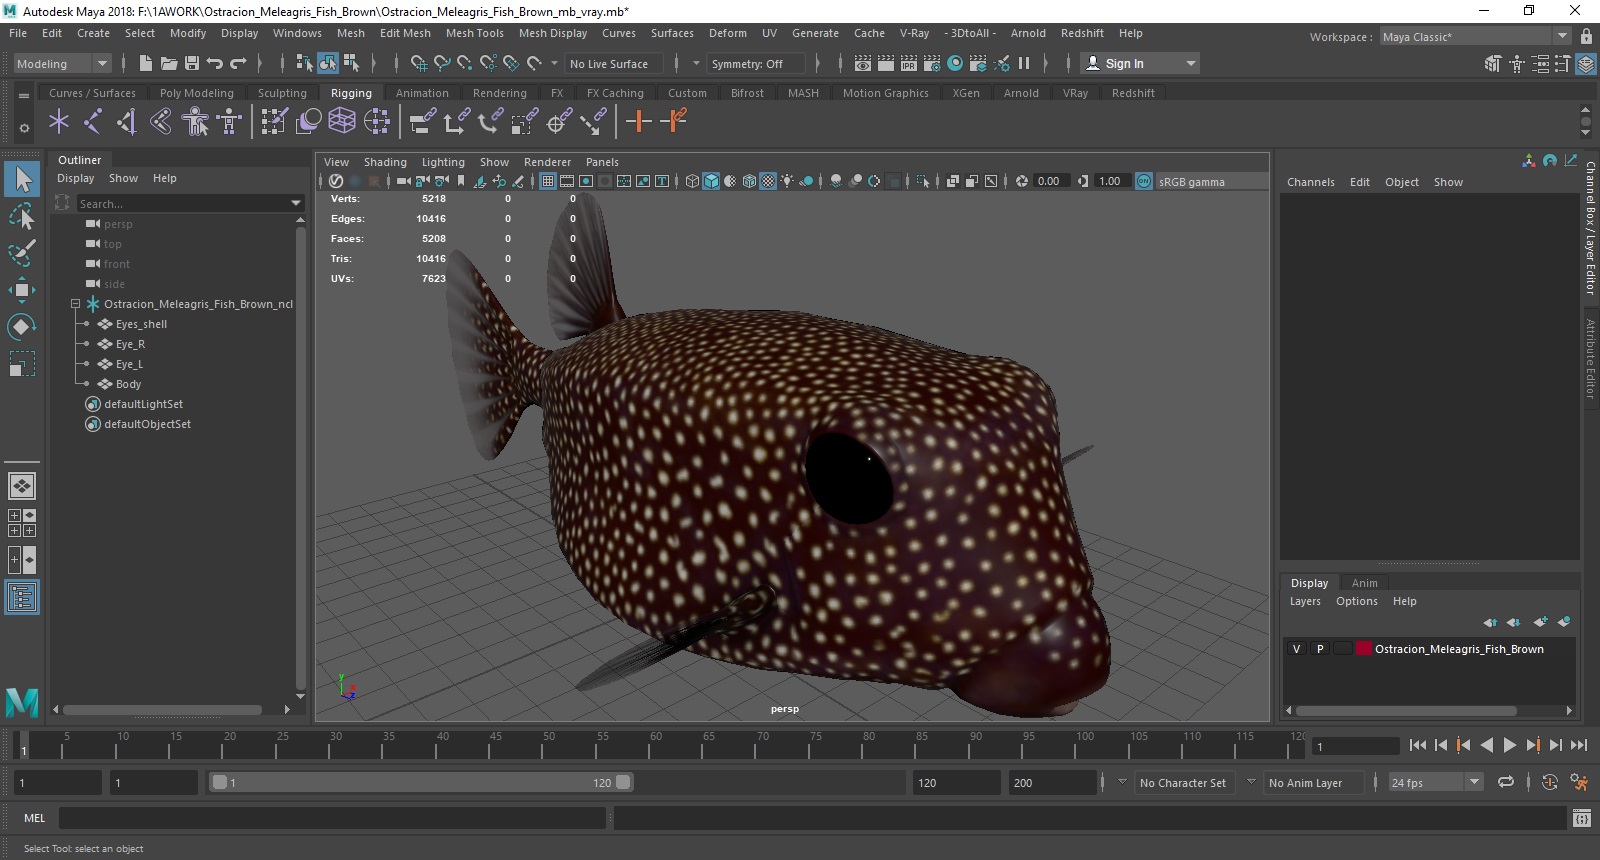The width and height of the screenshot is (1600, 860).
Task: Switch to single perspective pane layout
Action: [x=22, y=486]
